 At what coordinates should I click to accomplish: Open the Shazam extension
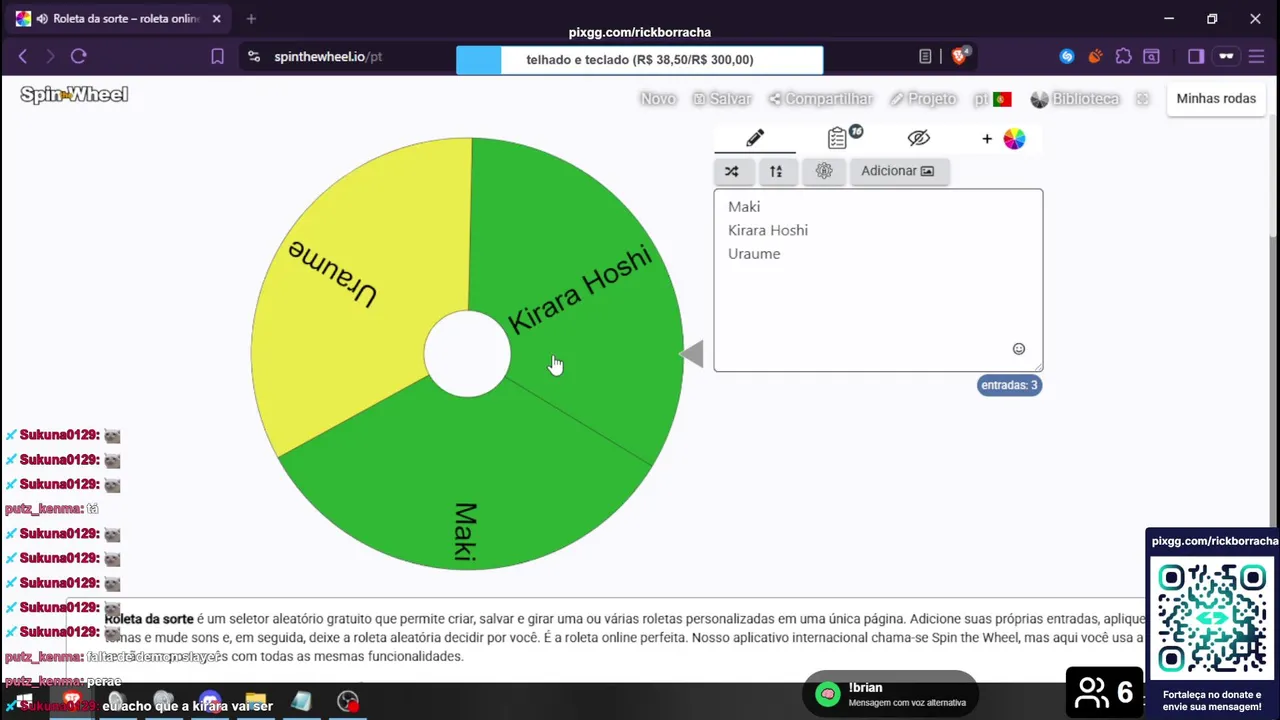pyautogui.click(x=1067, y=57)
